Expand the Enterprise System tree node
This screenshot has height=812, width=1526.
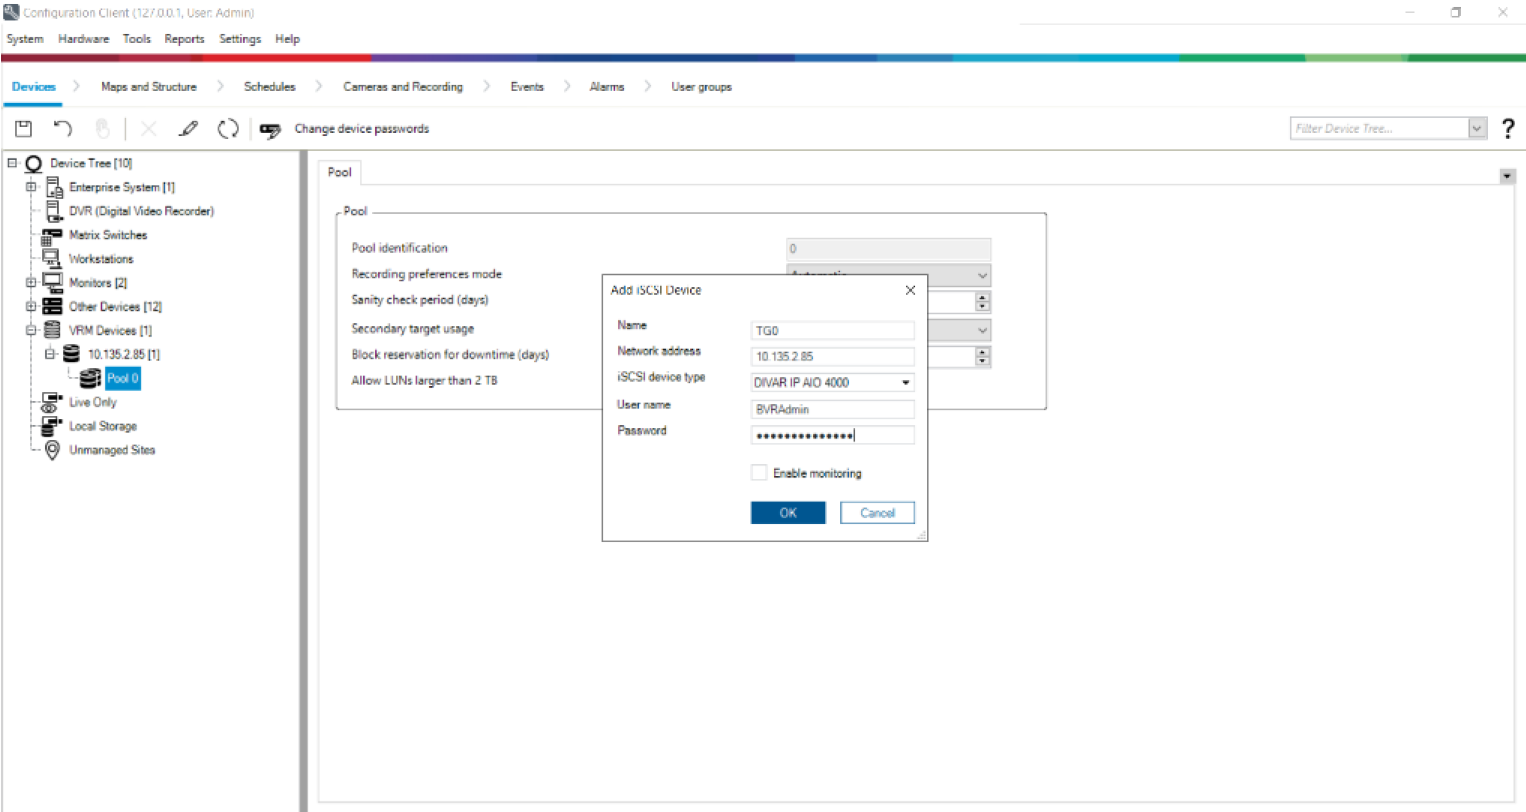(31, 187)
